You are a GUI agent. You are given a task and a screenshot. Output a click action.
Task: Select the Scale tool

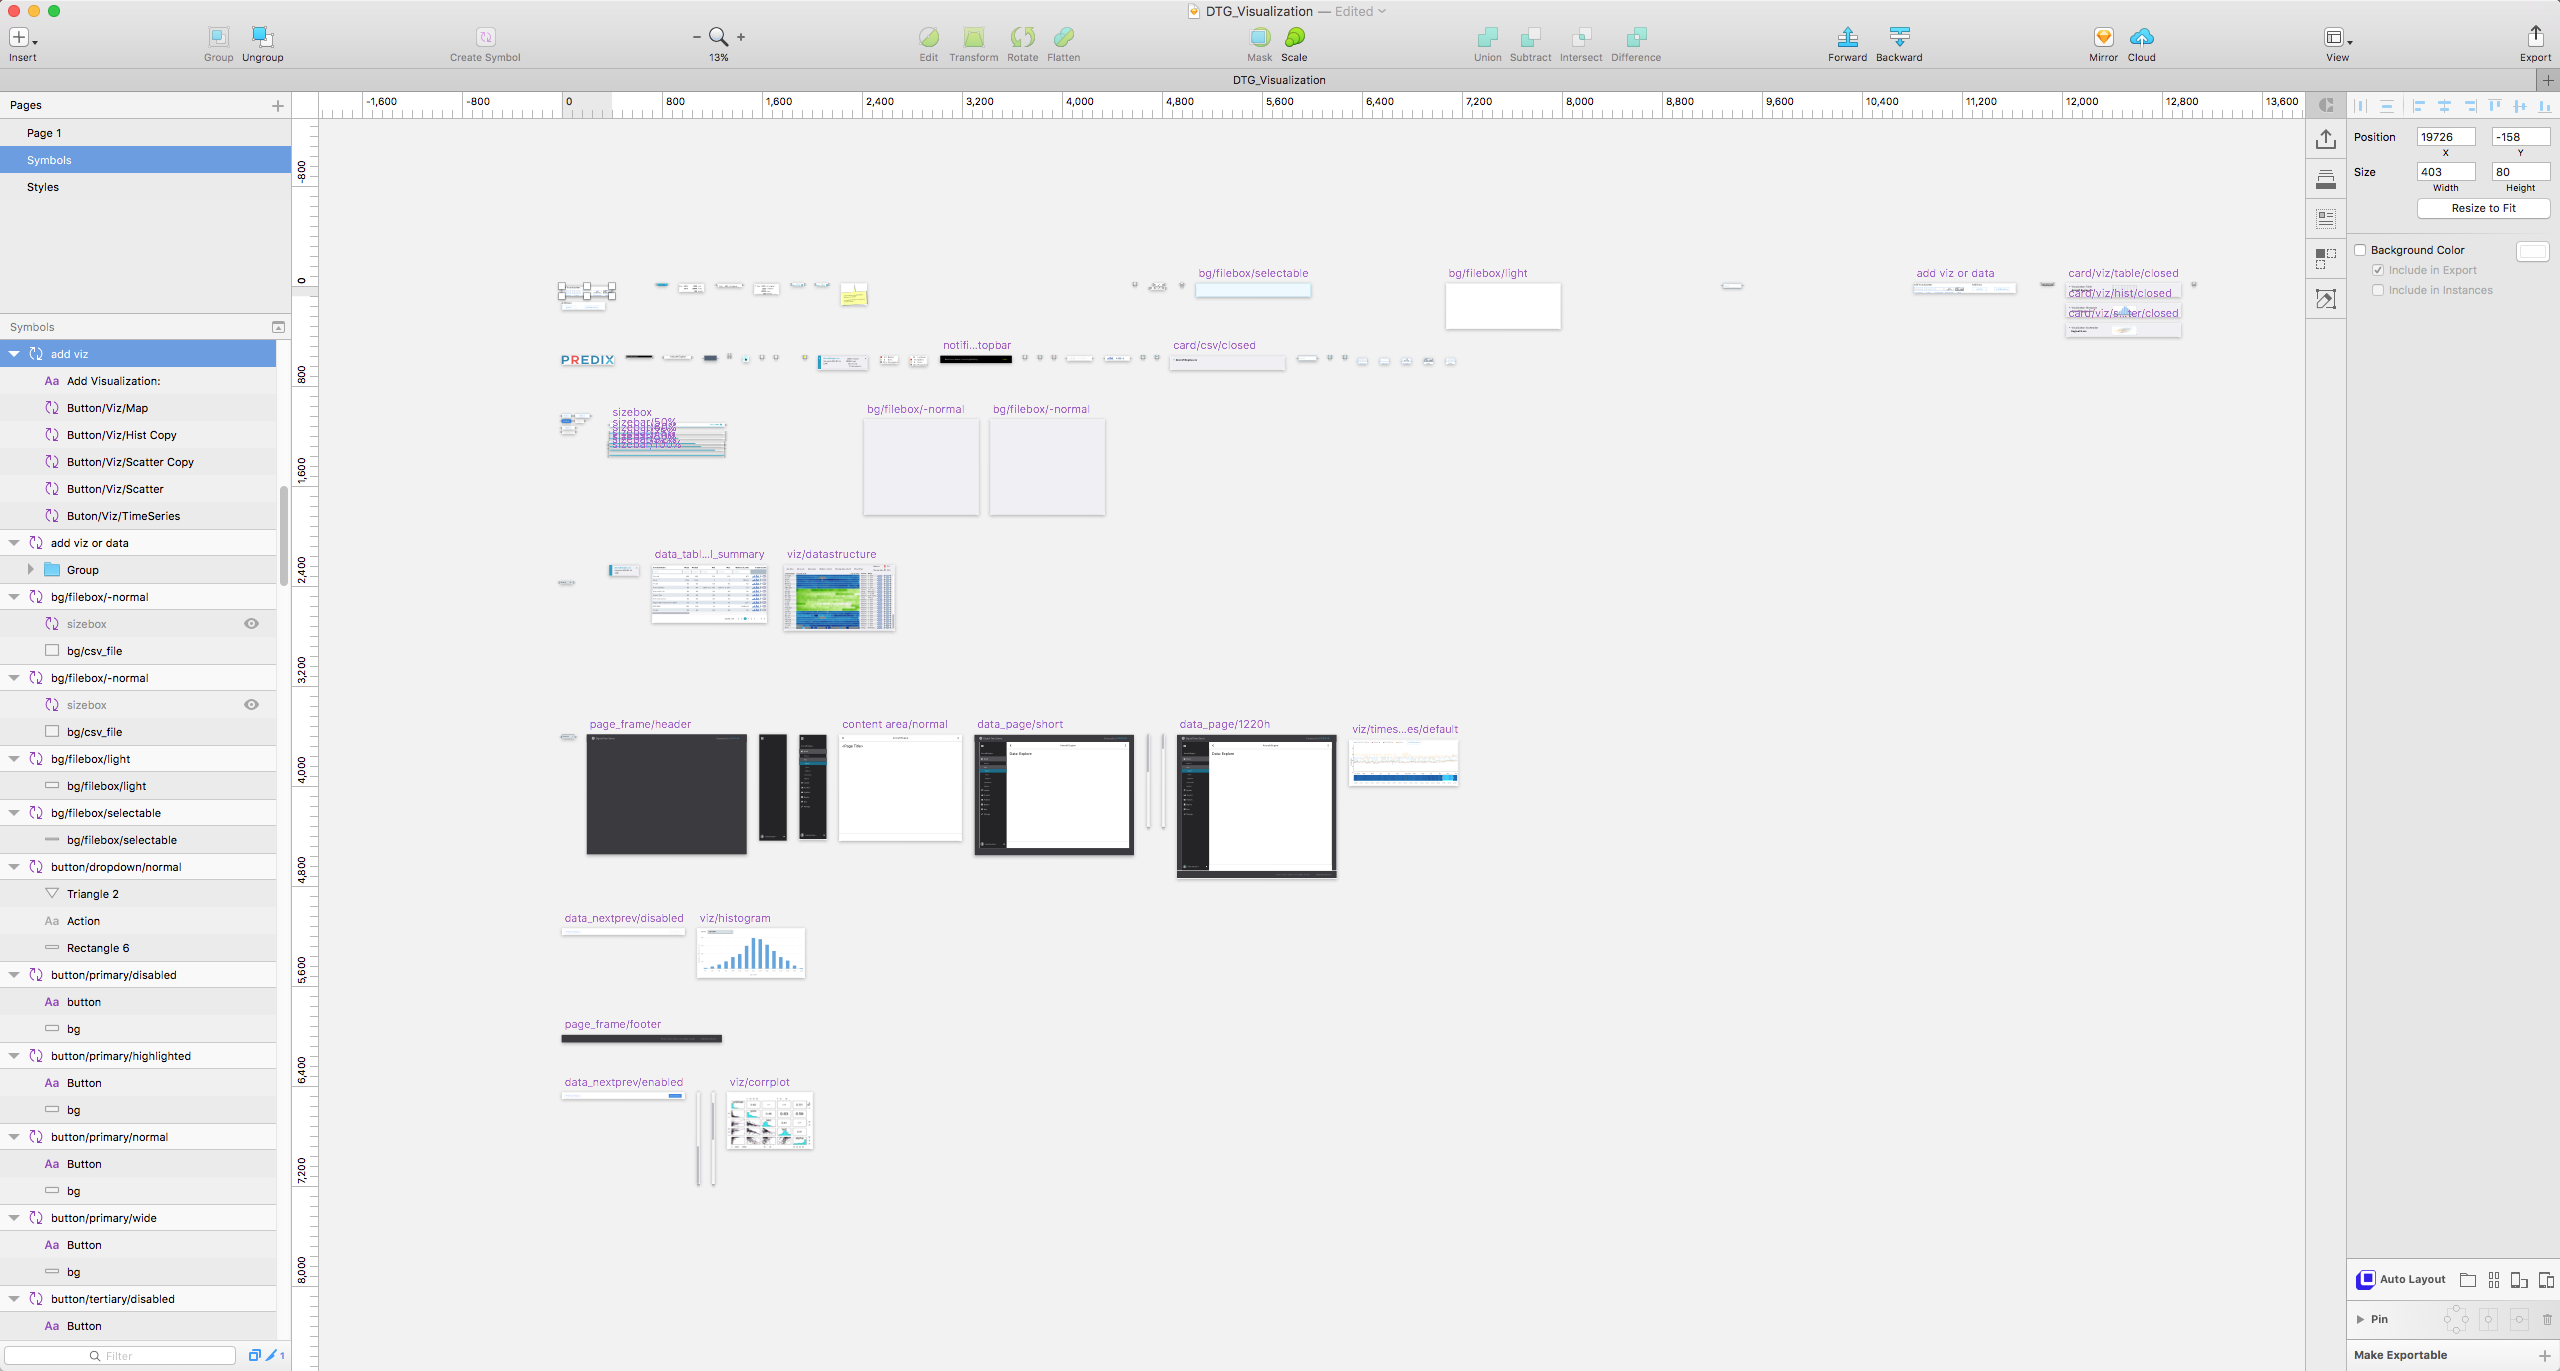1294,37
